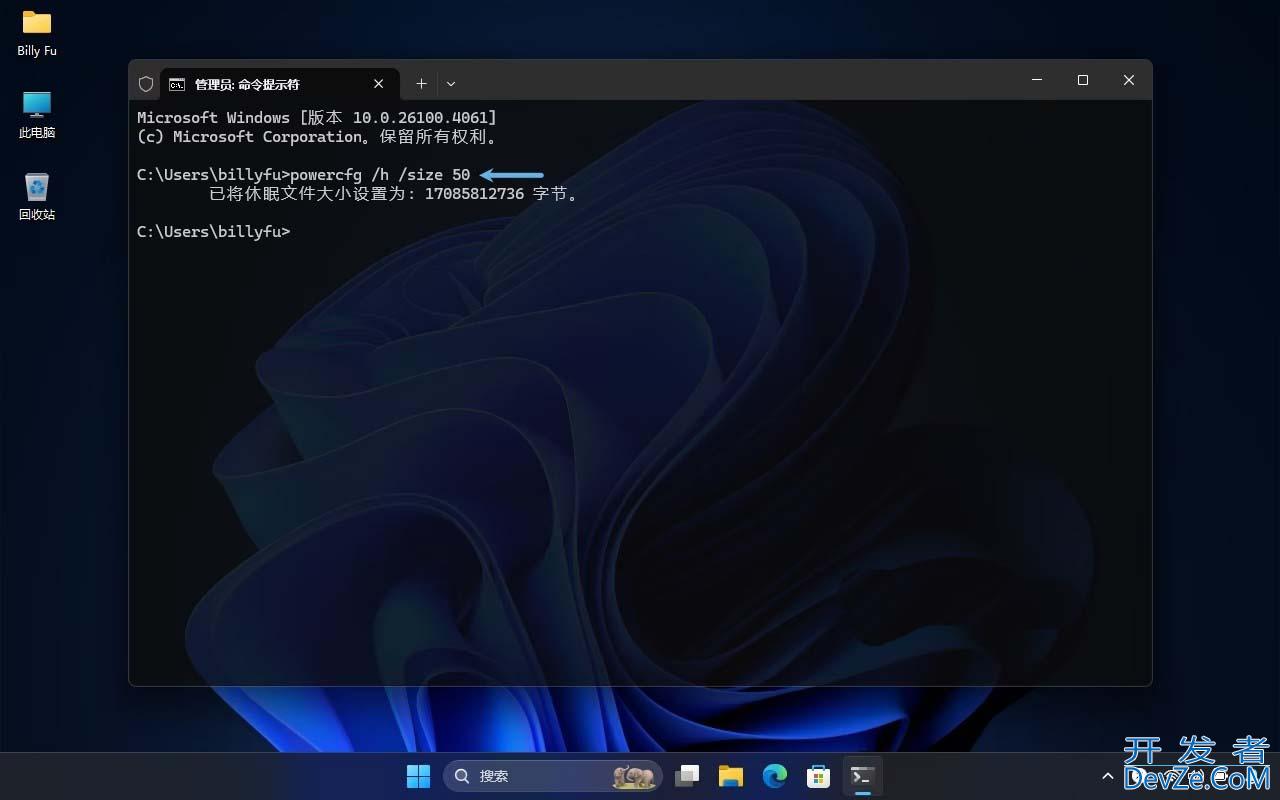Close the 命令提示符 tab
1280x800 pixels.
[379, 84]
